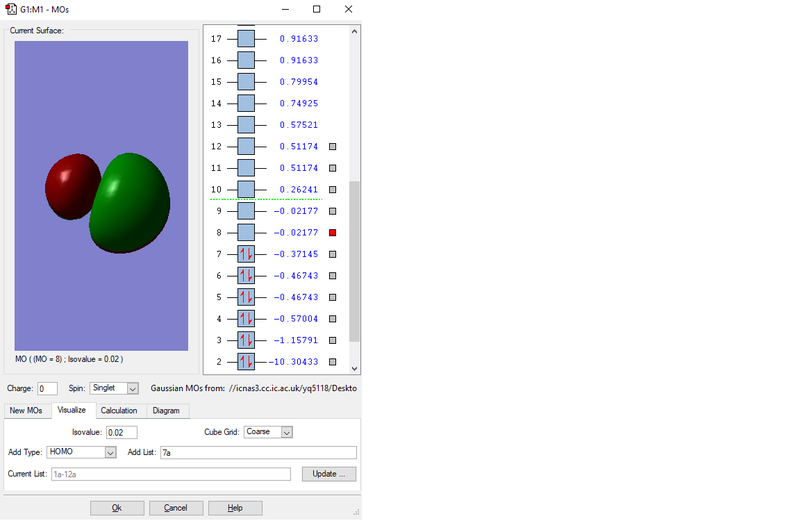
Task: Click energy value 0.26241
Action: pyautogui.click(x=298, y=189)
